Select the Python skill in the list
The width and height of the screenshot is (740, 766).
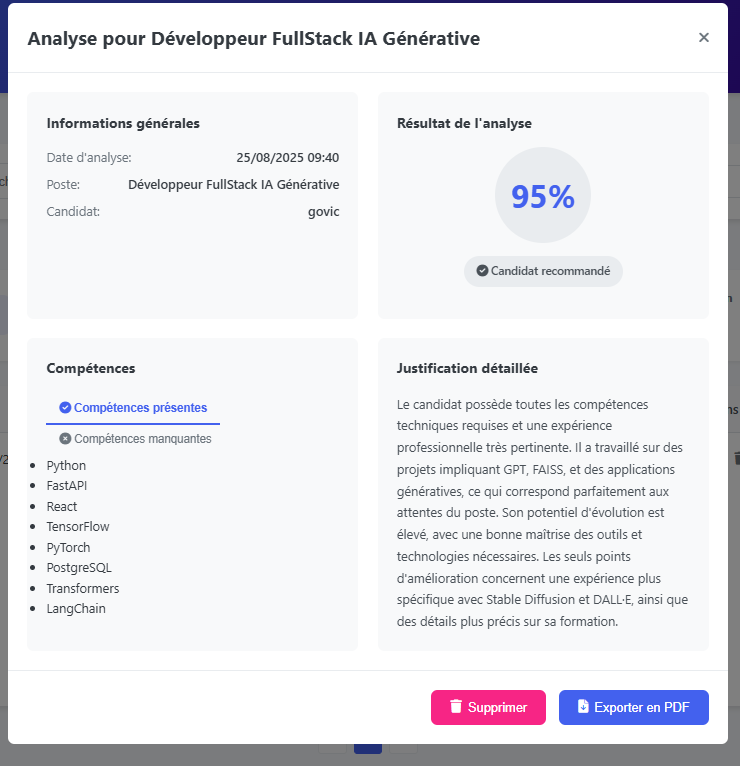tap(66, 466)
